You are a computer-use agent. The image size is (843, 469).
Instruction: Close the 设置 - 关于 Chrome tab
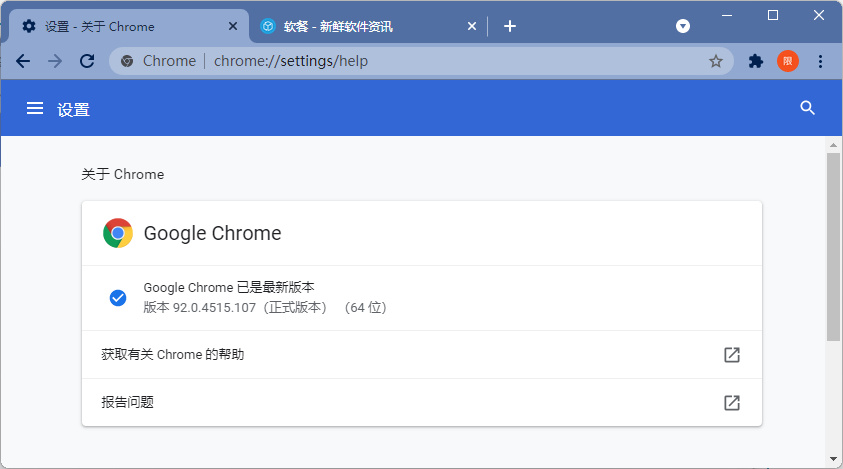click(x=234, y=26)
